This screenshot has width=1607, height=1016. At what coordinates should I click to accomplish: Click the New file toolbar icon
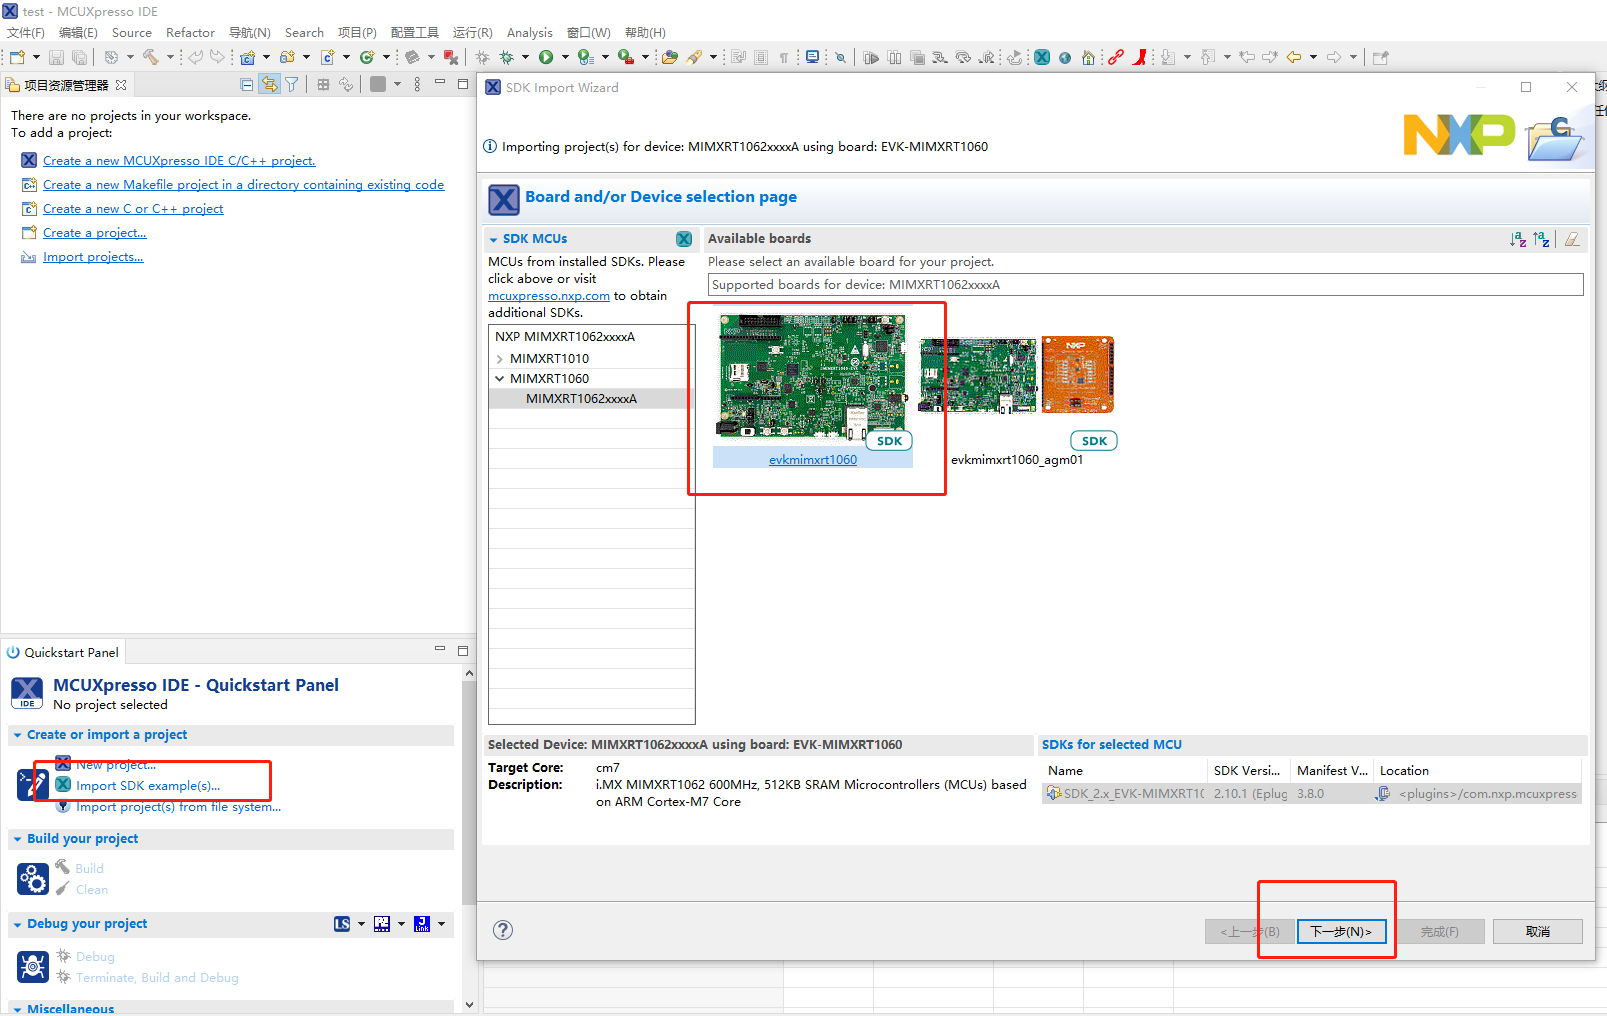point(17,57)
